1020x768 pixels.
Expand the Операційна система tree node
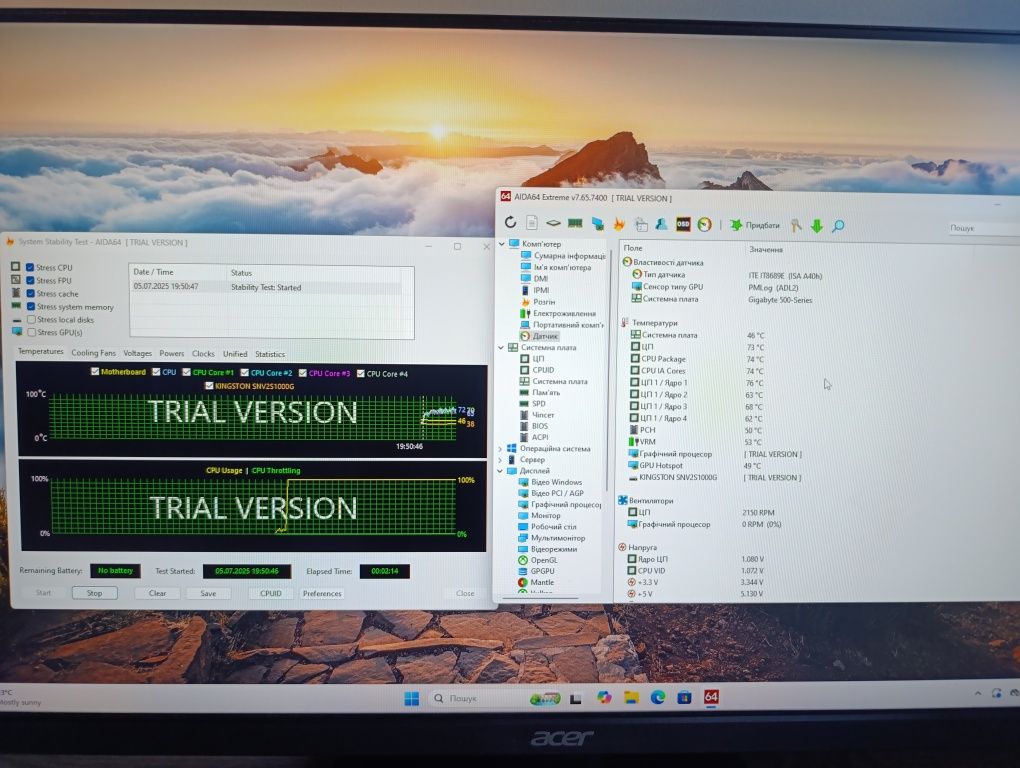(500, 449)
